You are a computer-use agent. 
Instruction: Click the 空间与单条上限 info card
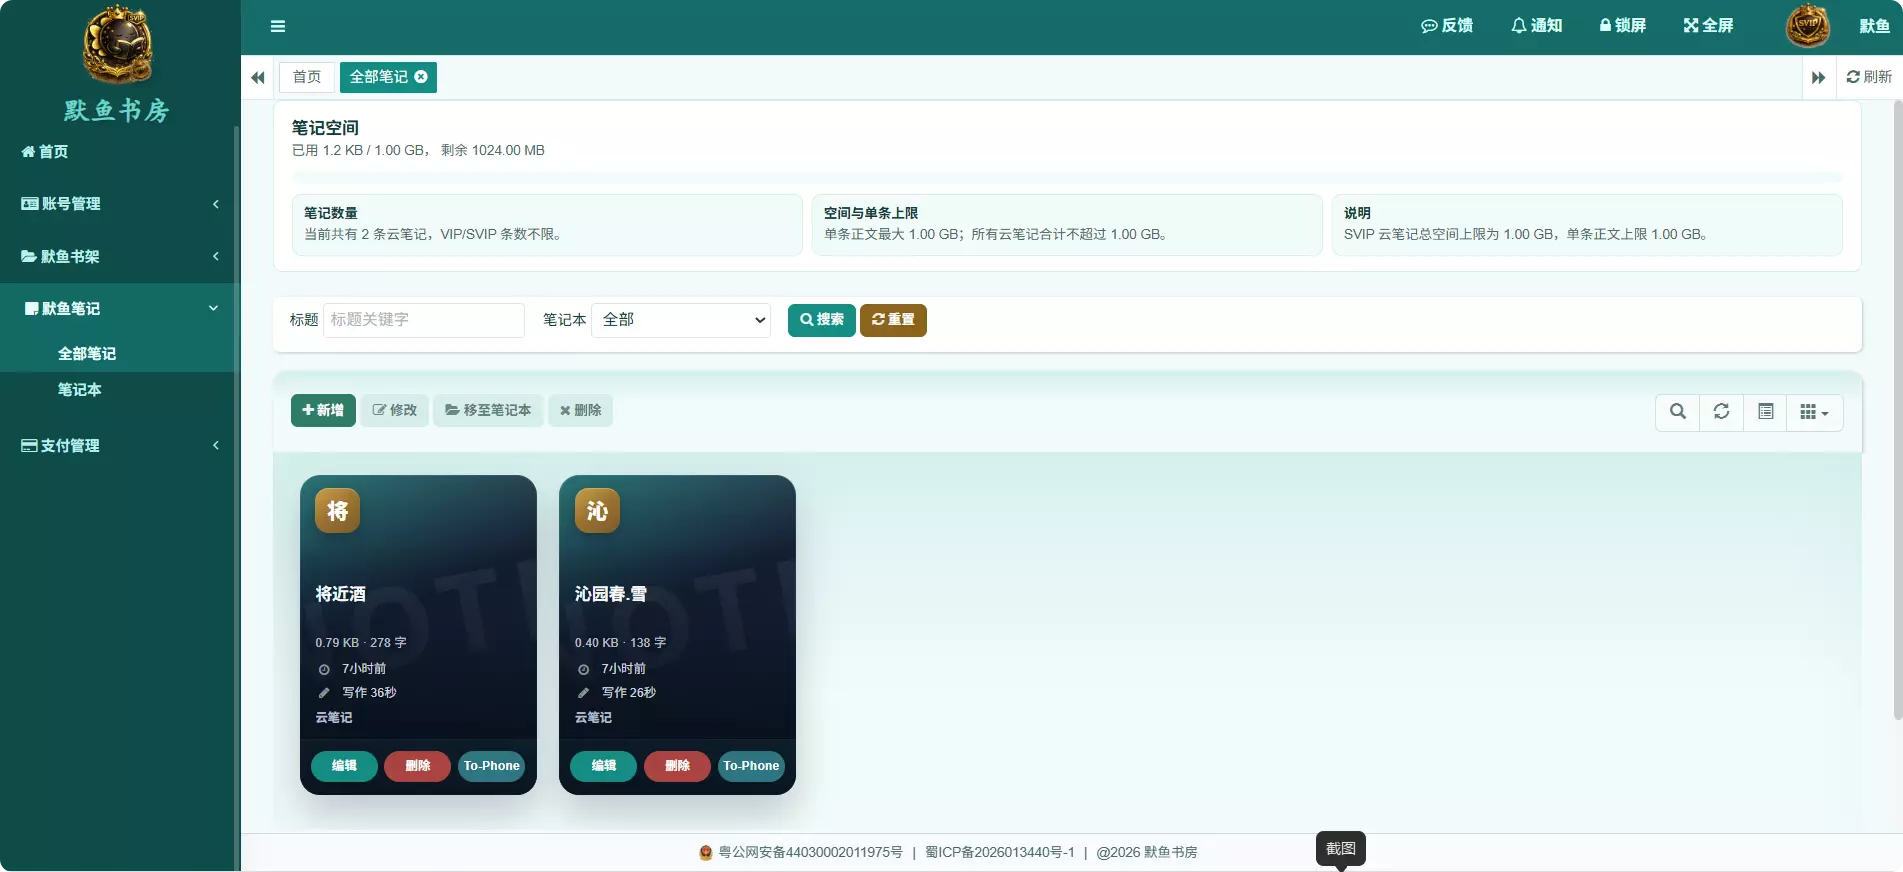tap(1067, 225)
